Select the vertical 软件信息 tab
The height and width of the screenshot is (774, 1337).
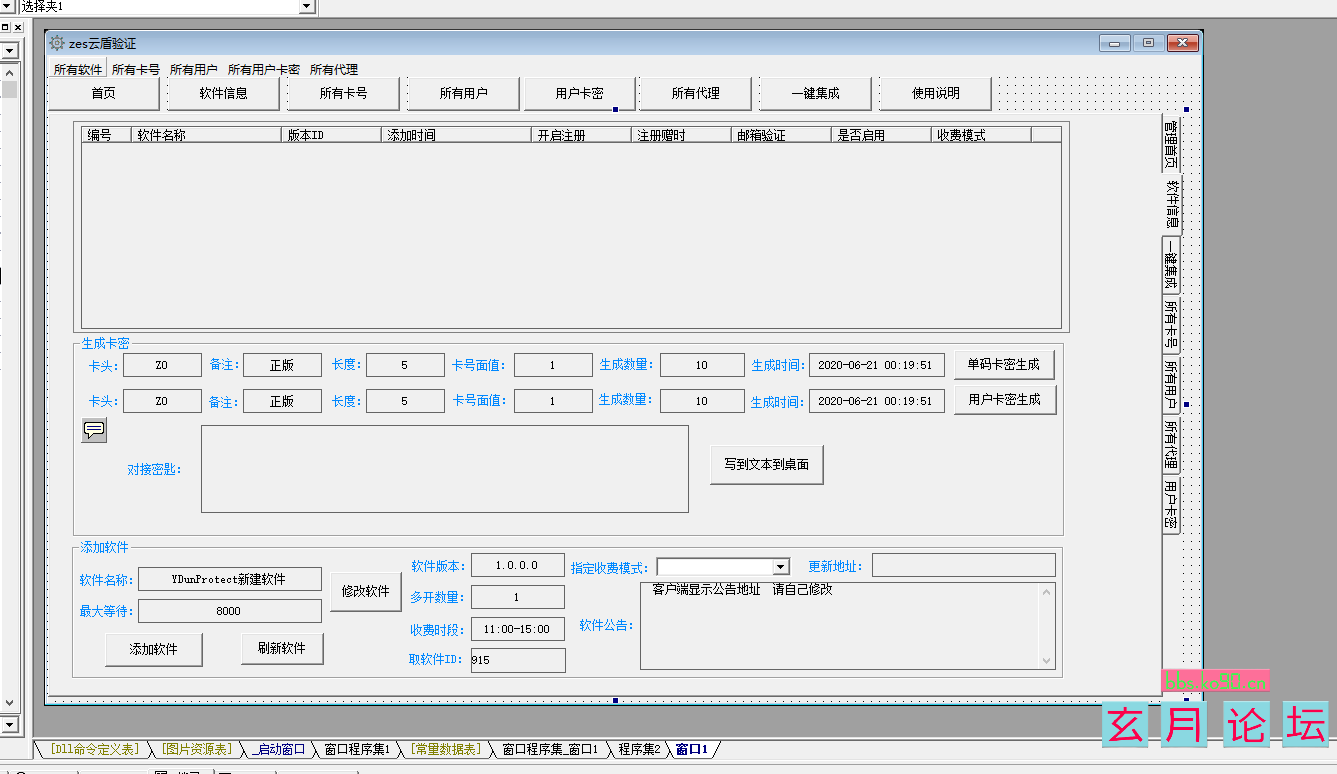pos(1172,204)
